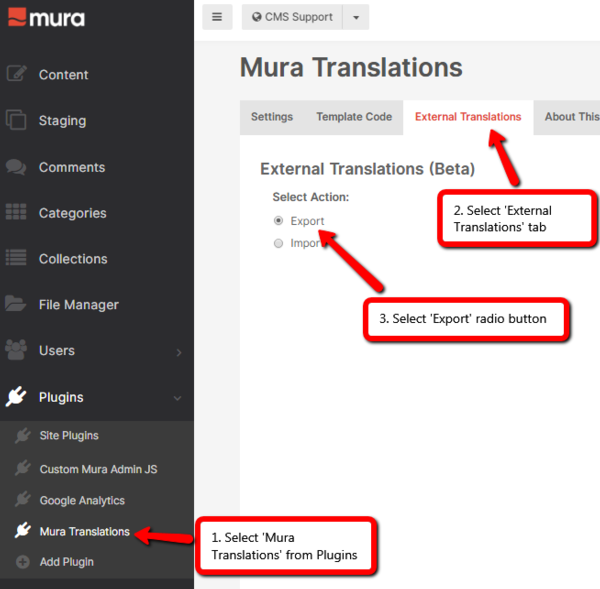Select Mura Translations from Plugins
Screen dimensions: 600x589
(x=85, y=532)
